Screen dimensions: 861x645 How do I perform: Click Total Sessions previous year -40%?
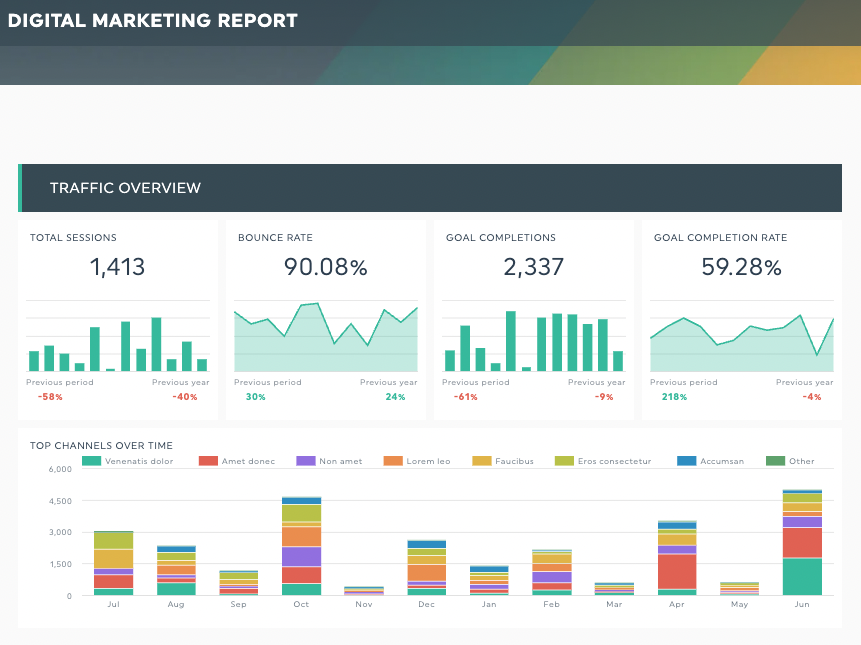point(184,397)
